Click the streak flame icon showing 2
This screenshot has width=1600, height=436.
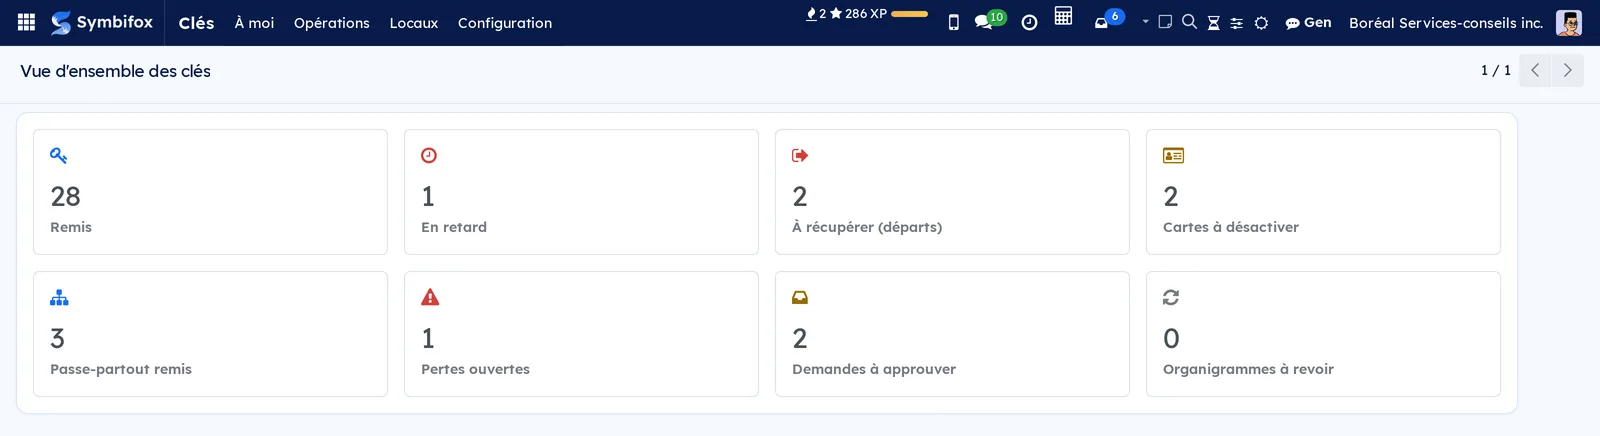click(x=811, y=14)
